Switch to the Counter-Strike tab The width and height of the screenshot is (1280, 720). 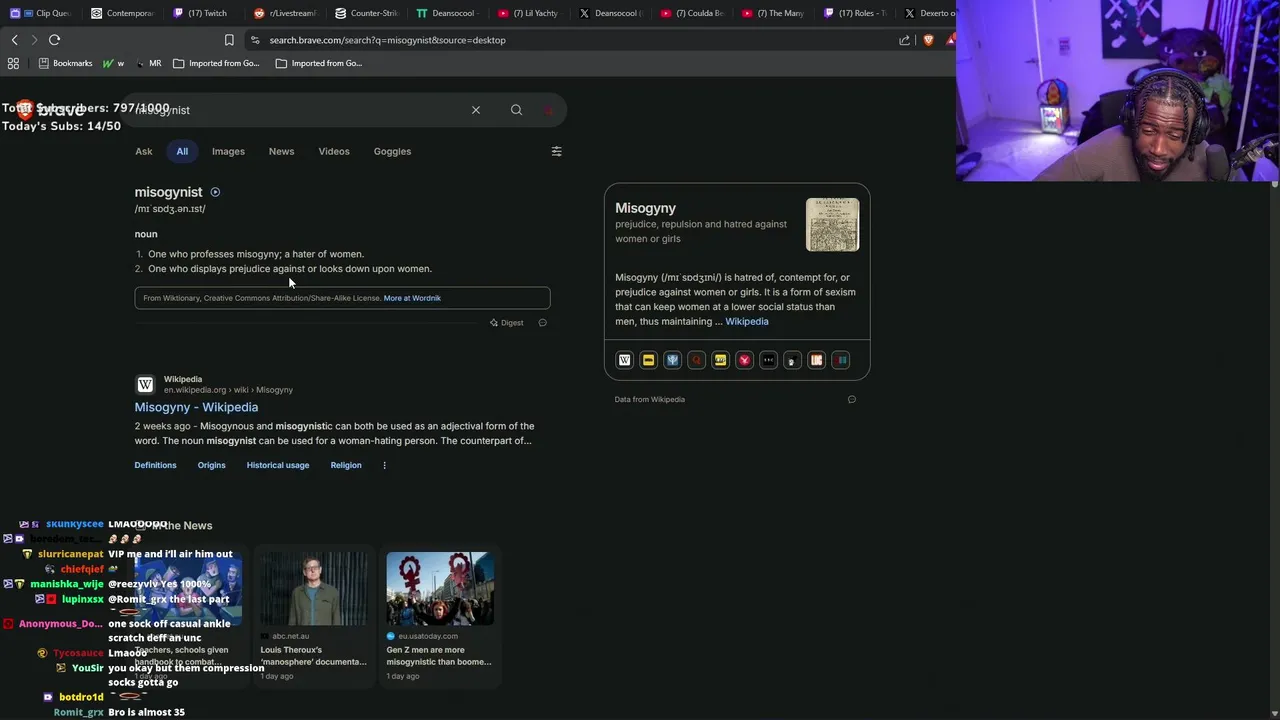pyautogui.click(x=367, y=13)
